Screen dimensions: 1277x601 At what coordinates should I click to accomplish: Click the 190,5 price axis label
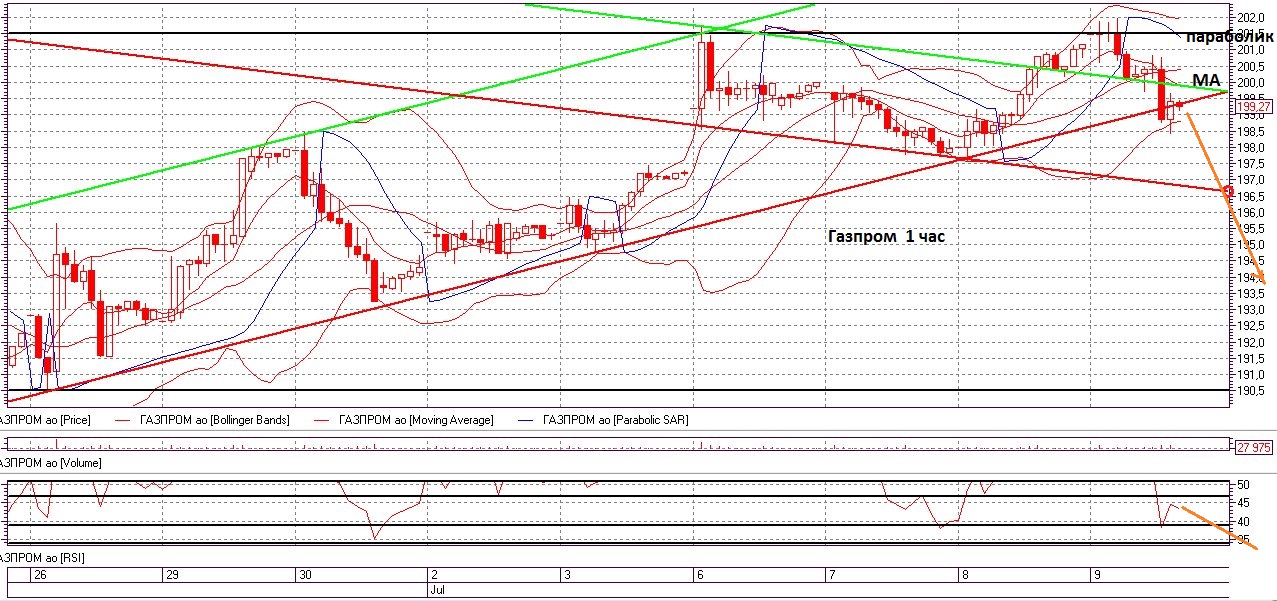tap(1250, 390)
